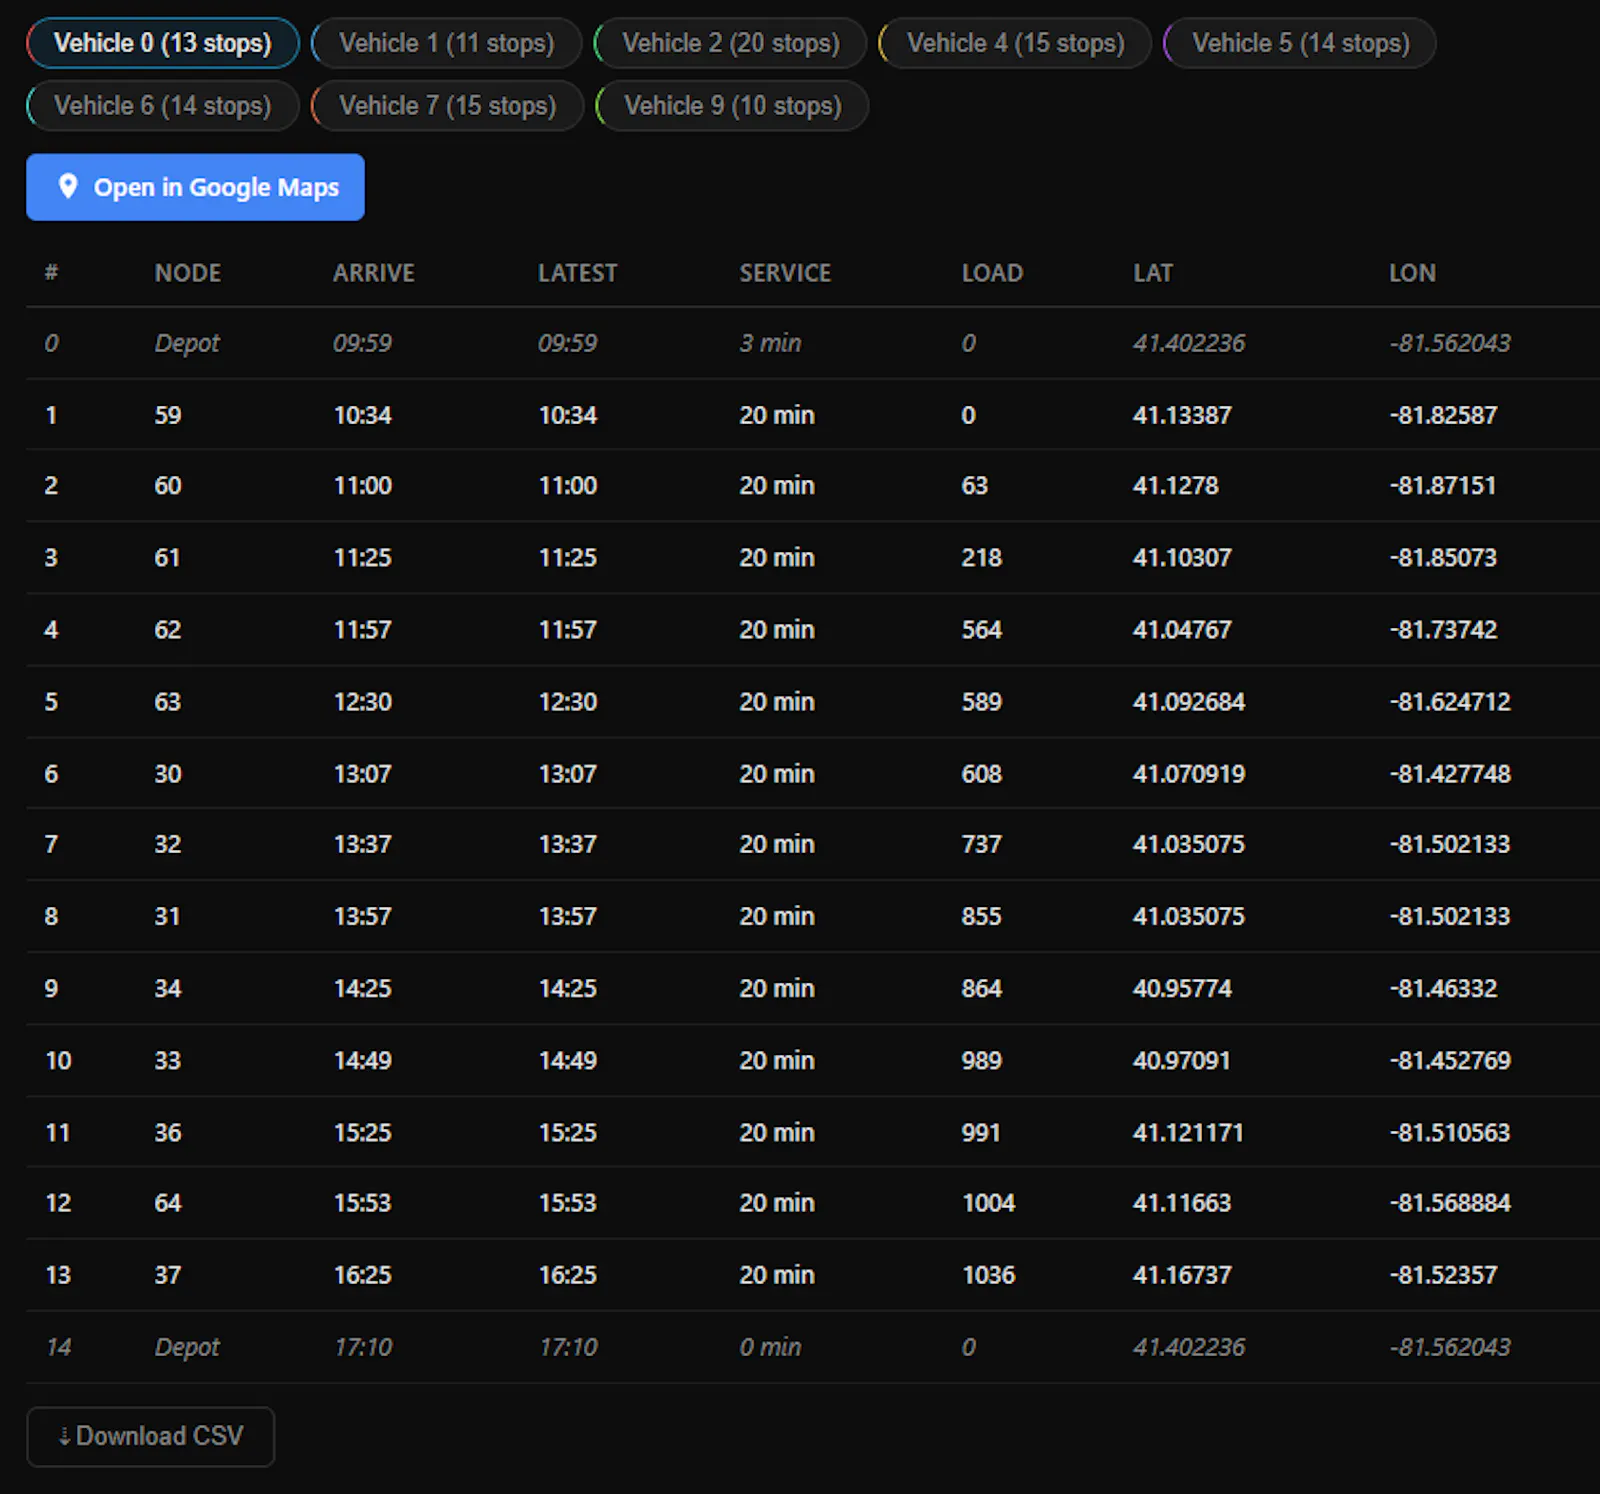Click arrive time 14:25
The width and height of the screenshot is (1600, 1494).
tap(362, 988)
